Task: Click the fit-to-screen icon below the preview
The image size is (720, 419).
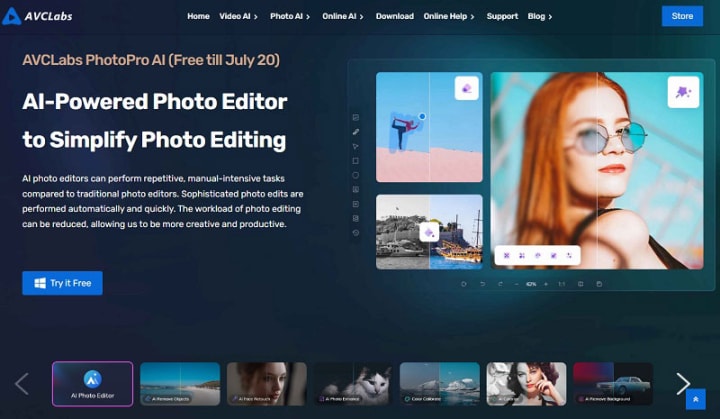Action: (x=580, y=284)
